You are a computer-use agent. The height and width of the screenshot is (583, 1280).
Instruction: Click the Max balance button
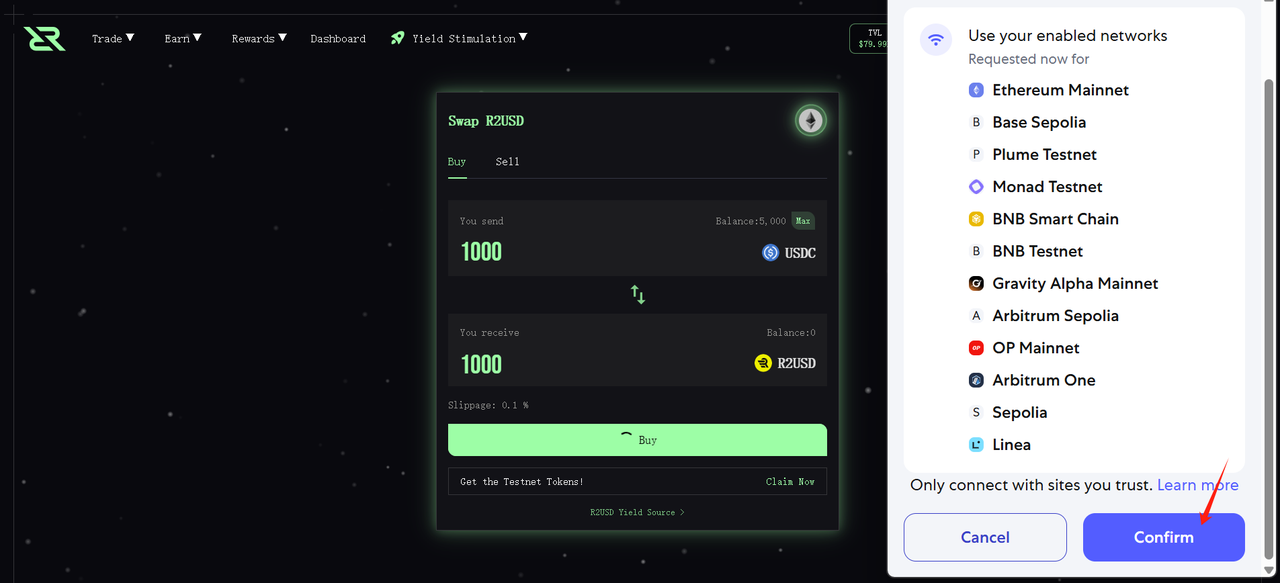[803, 221]
